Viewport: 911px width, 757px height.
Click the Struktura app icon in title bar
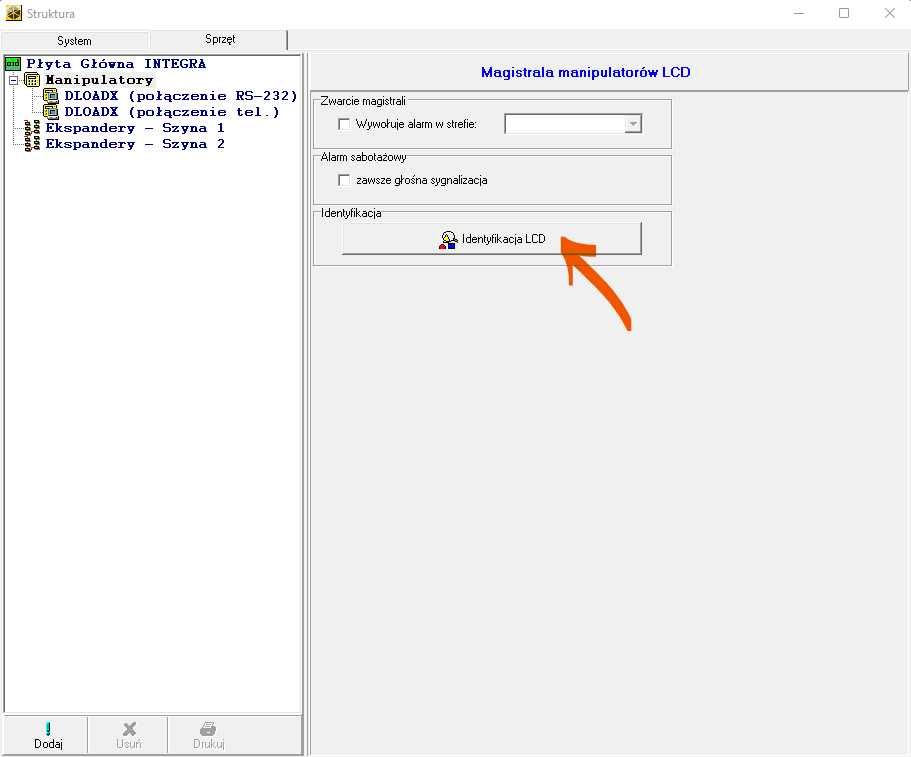(x=14, y=14)
